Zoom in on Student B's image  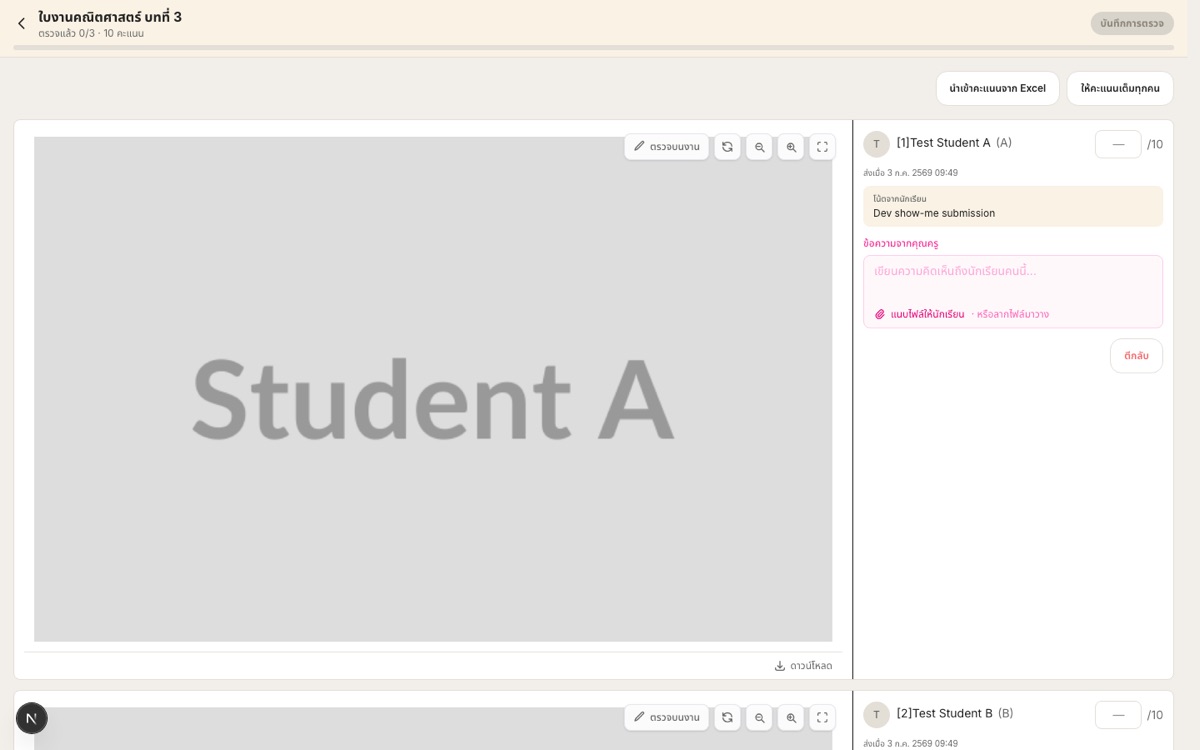[x=791, y=717]
